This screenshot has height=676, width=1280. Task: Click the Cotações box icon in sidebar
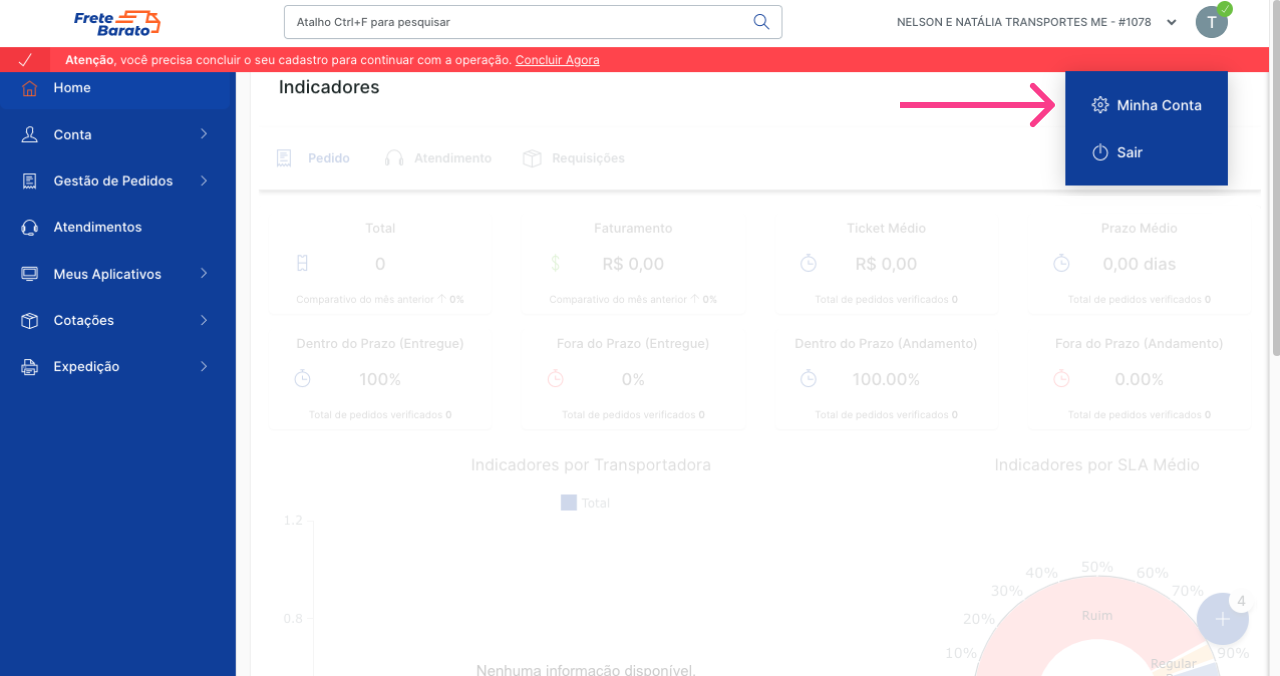(30, 321)
